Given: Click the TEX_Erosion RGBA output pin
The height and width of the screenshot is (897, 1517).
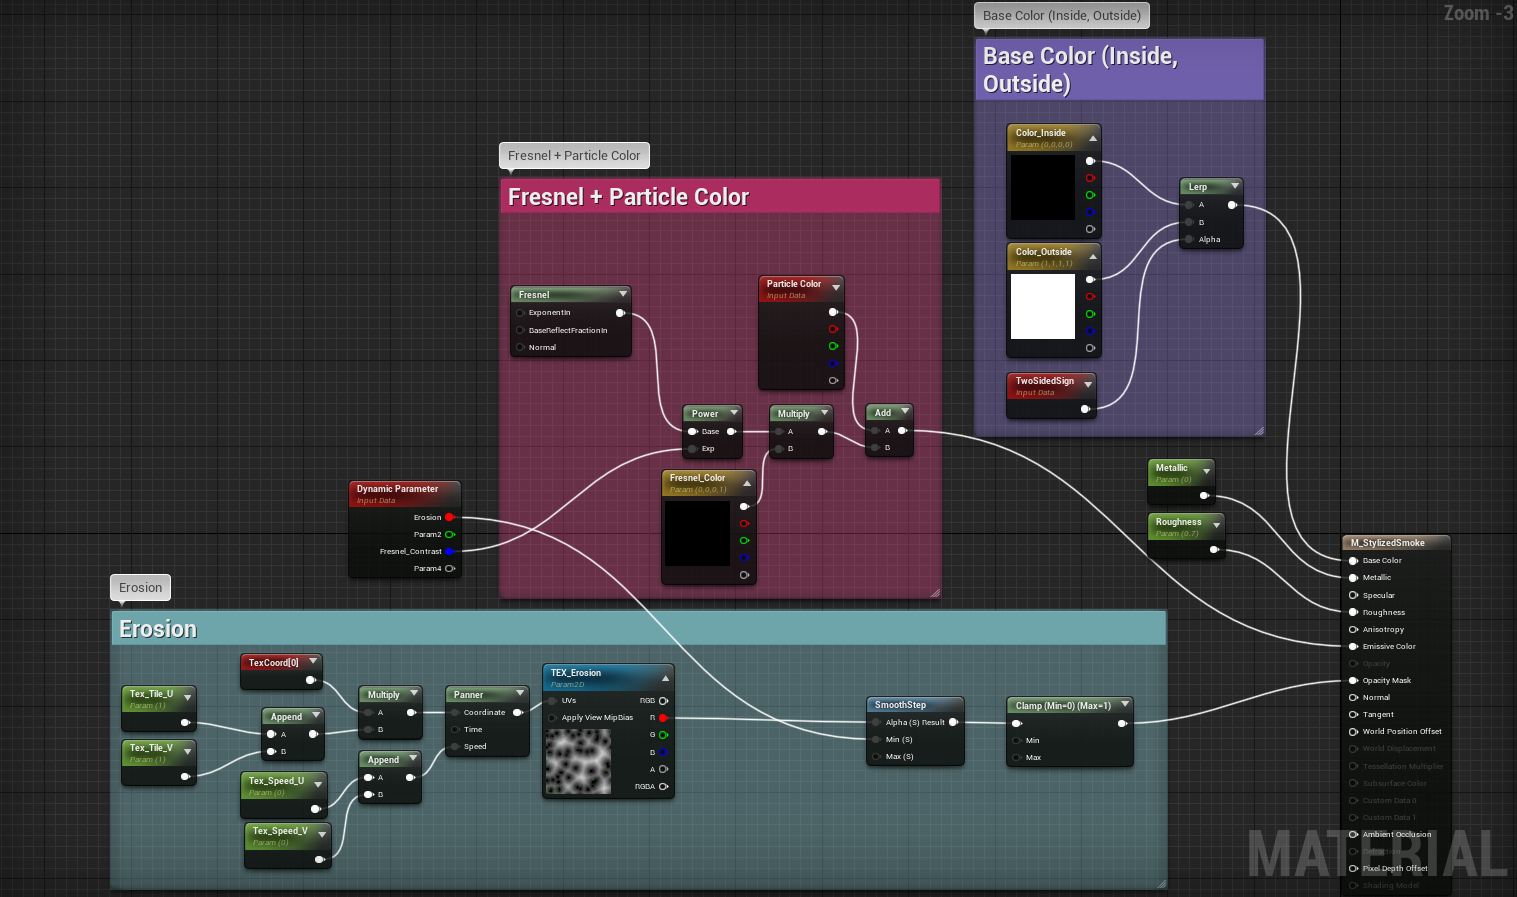Looking at the screenshot, I should pyautogui.click(x=663, y=786).
